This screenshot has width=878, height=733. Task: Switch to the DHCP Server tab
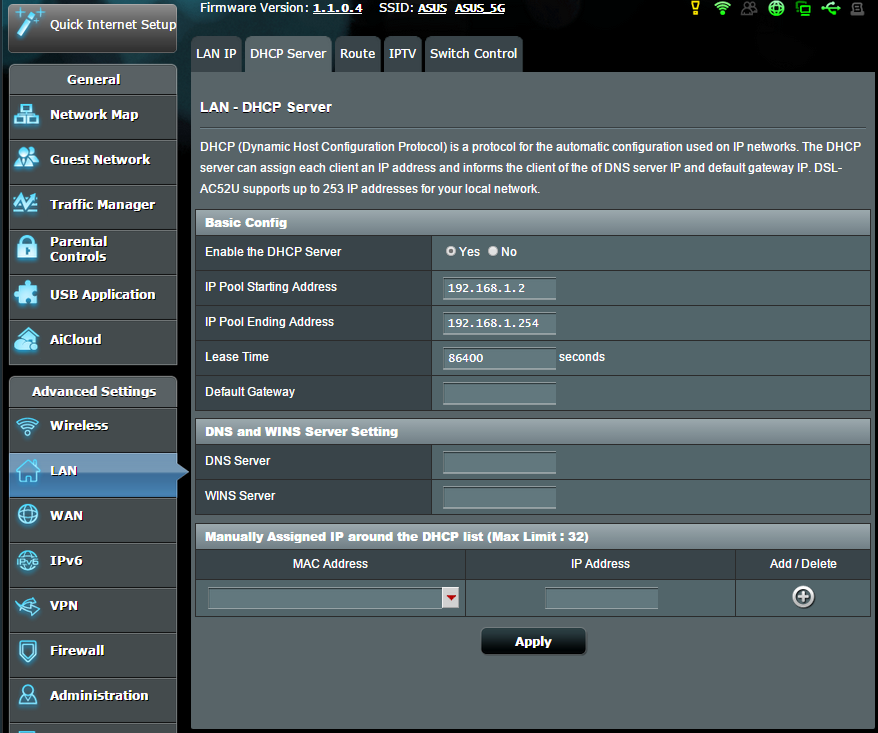pos(288,54)
